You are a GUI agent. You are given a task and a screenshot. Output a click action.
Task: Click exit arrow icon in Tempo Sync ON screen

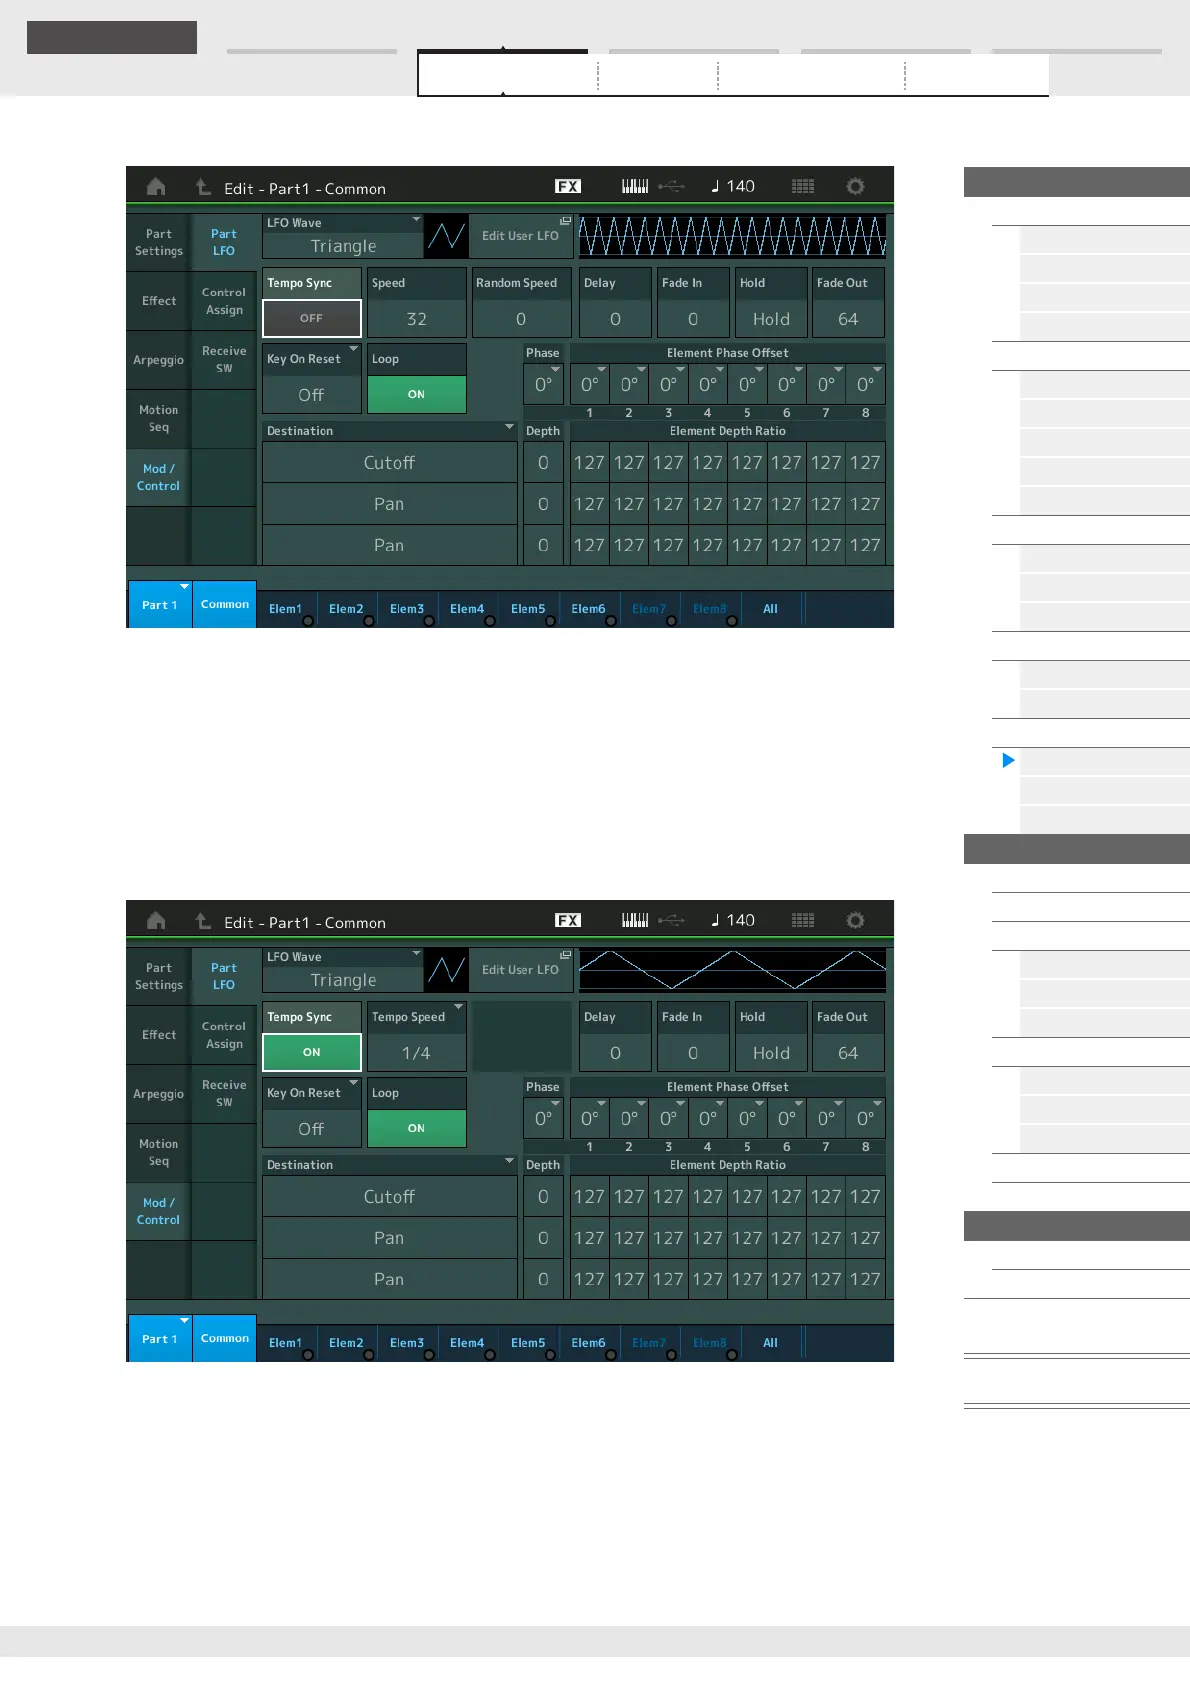pyautogui.click(x=203, y=921)
